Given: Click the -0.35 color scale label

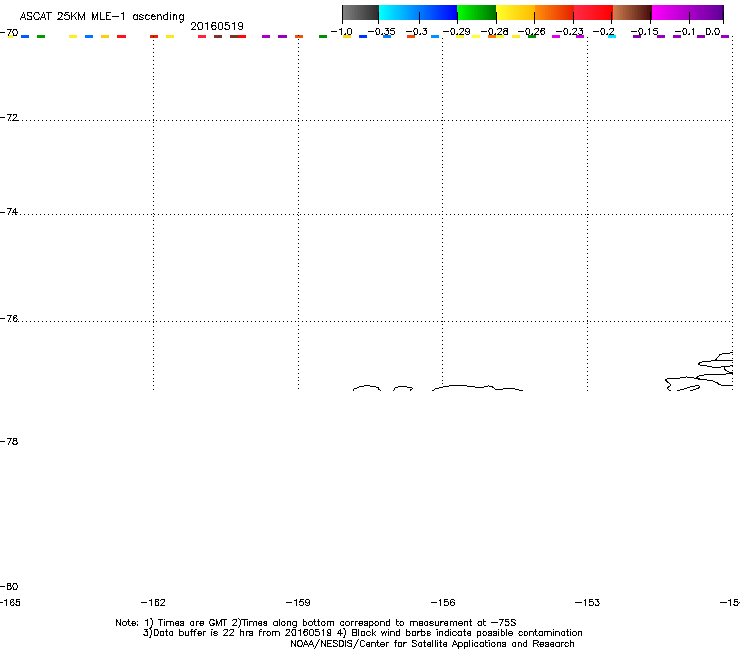Looking at the screenshot, I should tap(381, 32).
